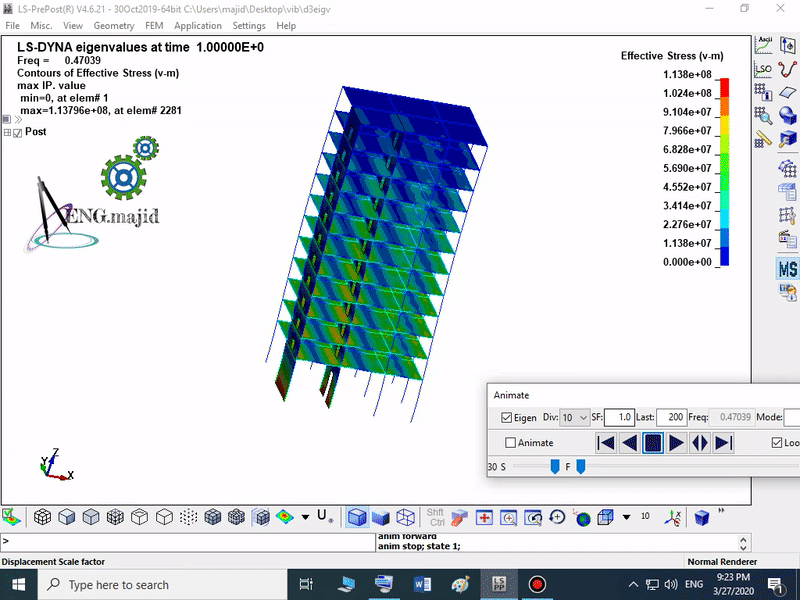Viewport: 800px width, 600px height.
Task: Stop the animation playback
Action: [x=653, y=442]
